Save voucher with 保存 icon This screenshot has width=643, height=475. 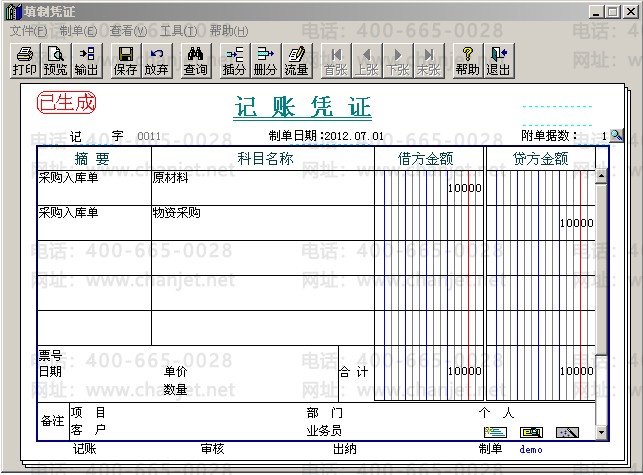126,61
